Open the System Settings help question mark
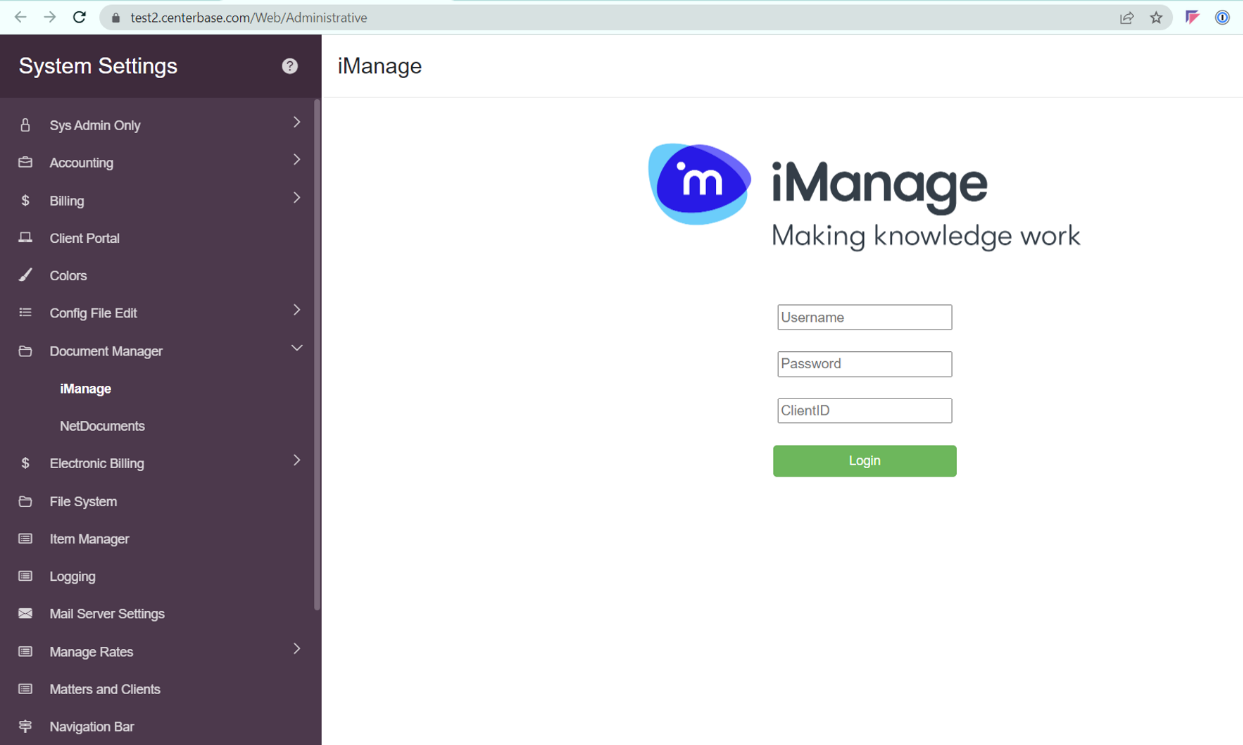This screenshot has height=745, width=1243. [289, 66]
